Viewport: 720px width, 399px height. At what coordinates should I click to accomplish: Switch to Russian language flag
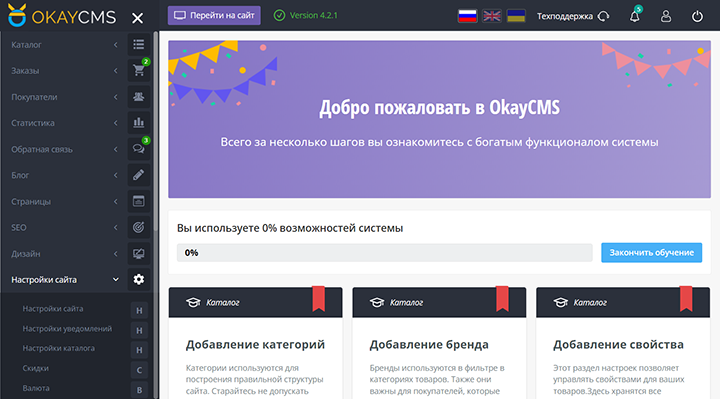[x=467, y=16]
